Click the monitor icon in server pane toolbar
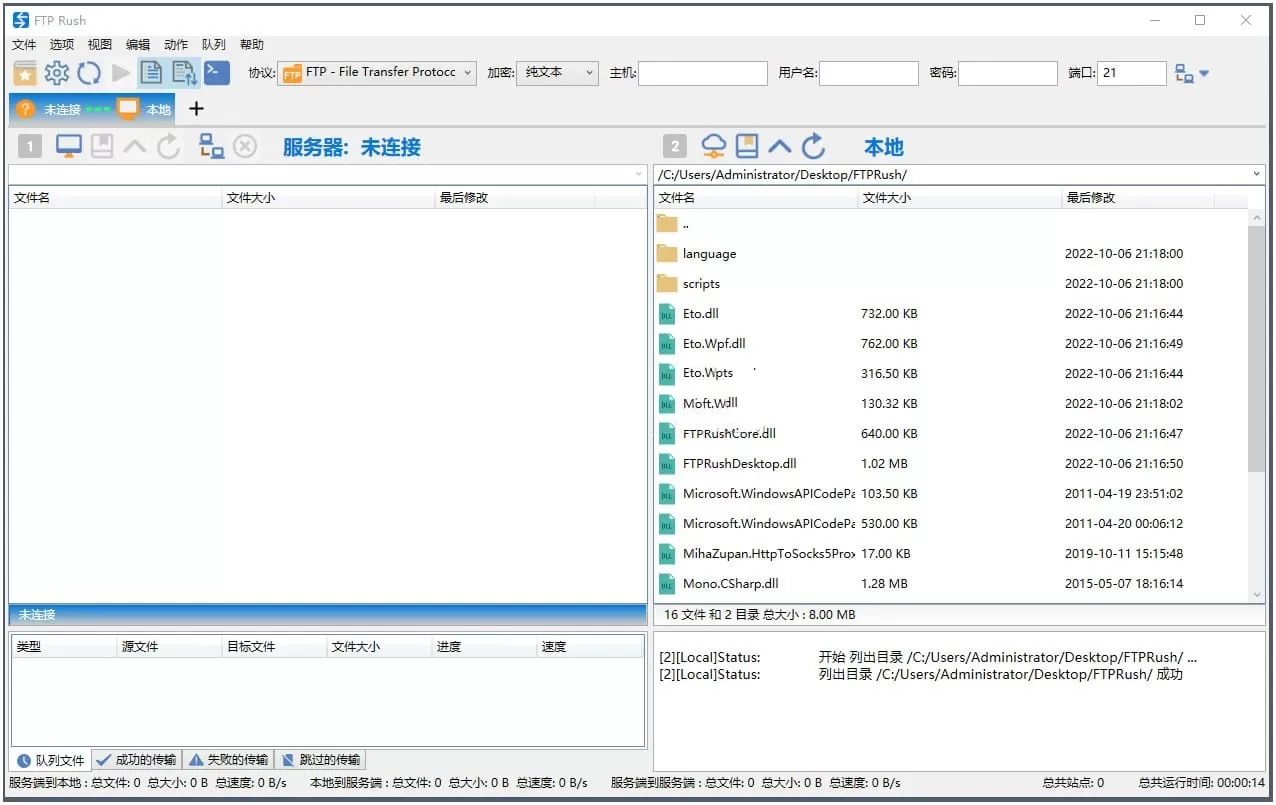This screenshot has height=805, width=1276. click(x=69, y=147)
